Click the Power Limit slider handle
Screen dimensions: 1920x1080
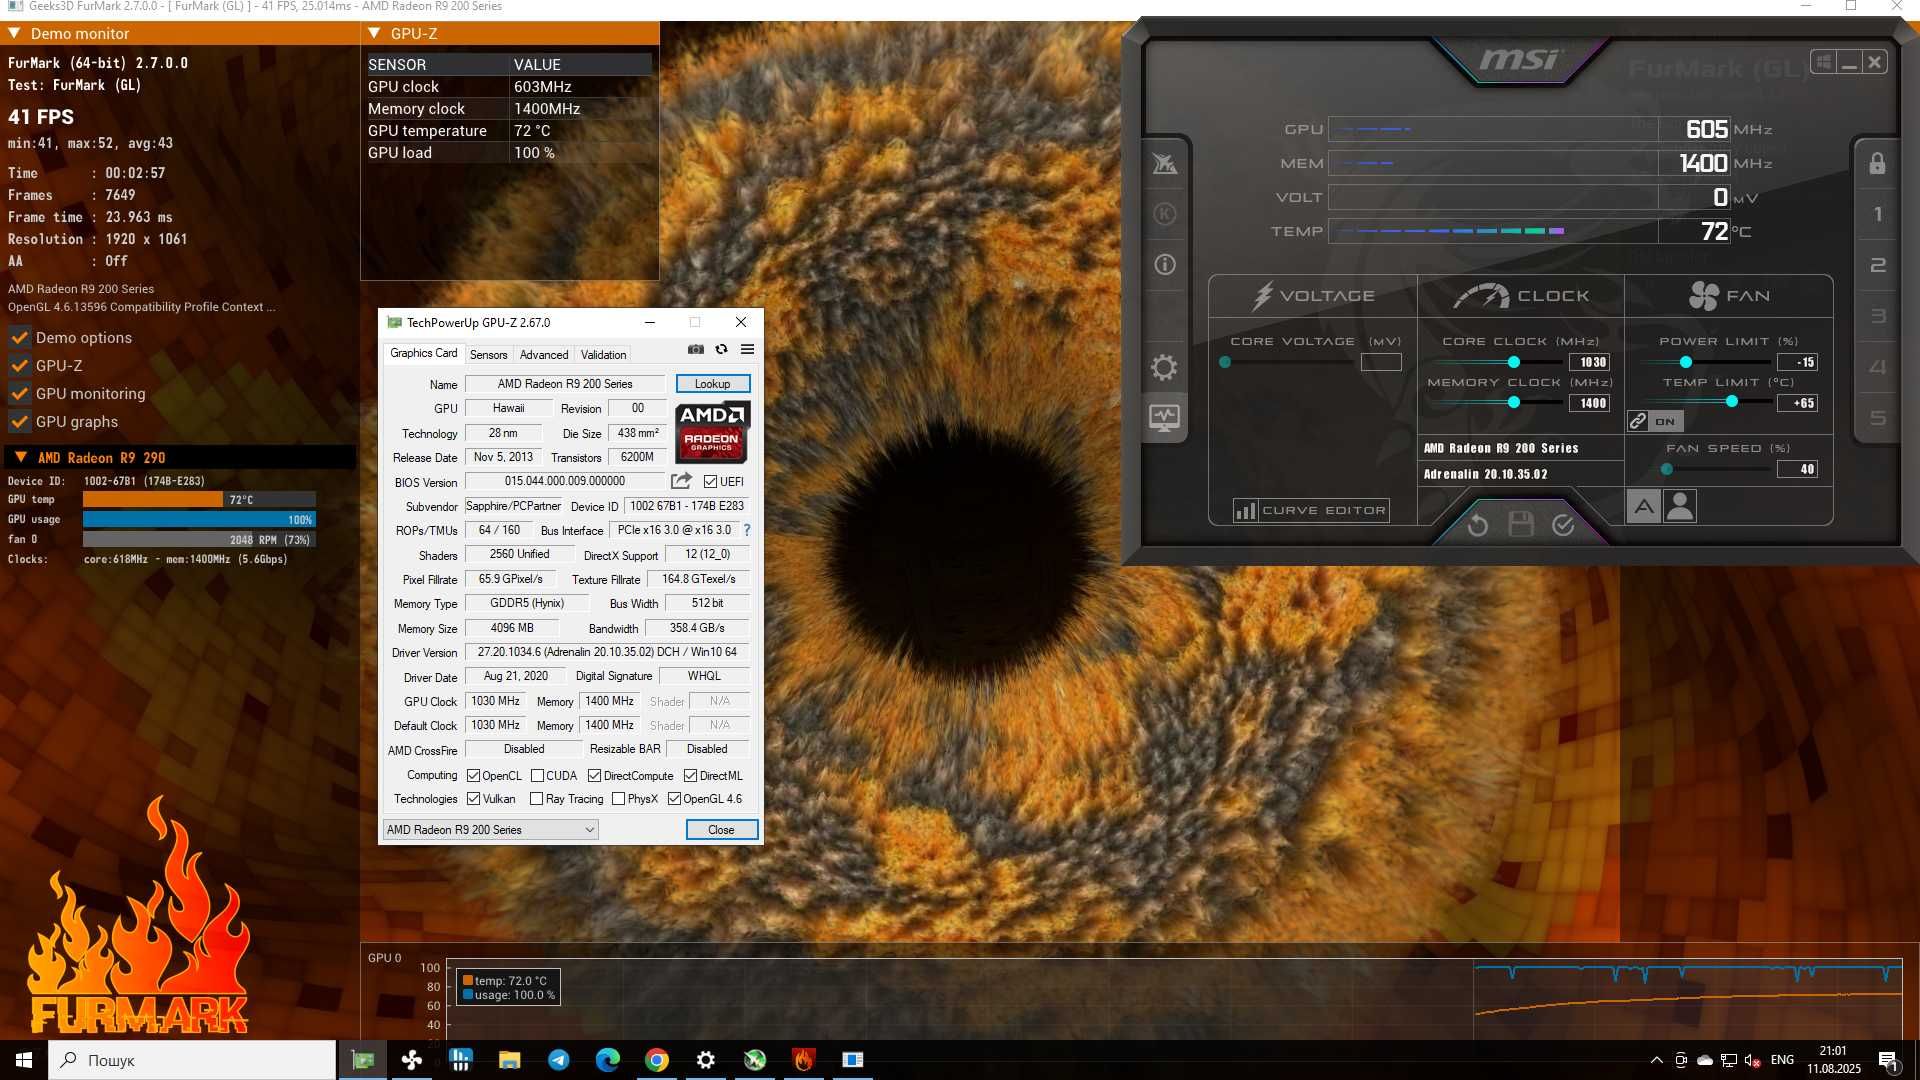[1686, 362]
